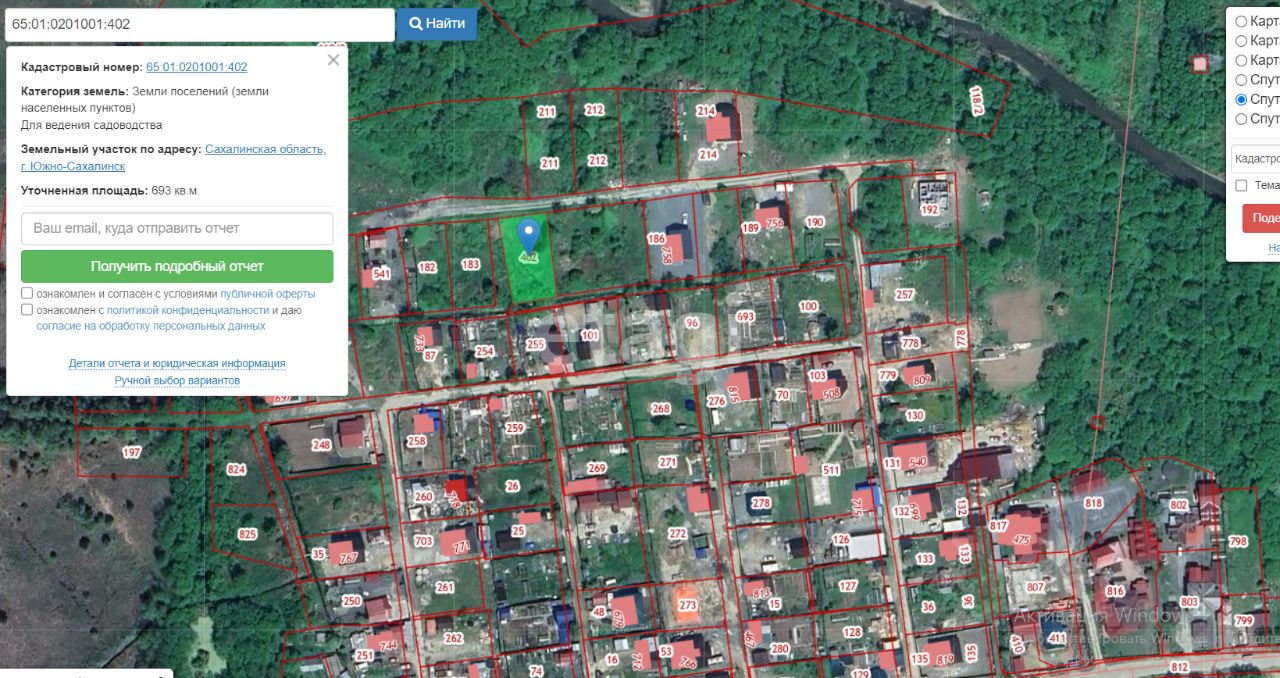Click parcel label 269 on the map
This screenshot has width=1280, height=678.
click(597, 469)
